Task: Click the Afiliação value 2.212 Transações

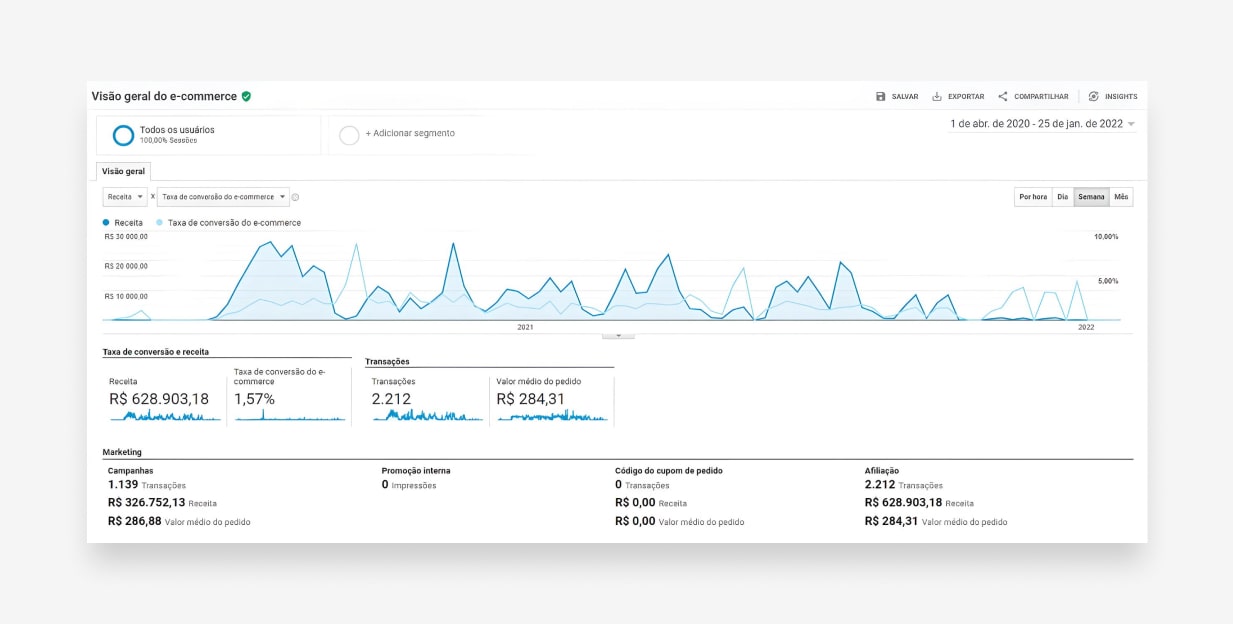Action: point(905,485)
